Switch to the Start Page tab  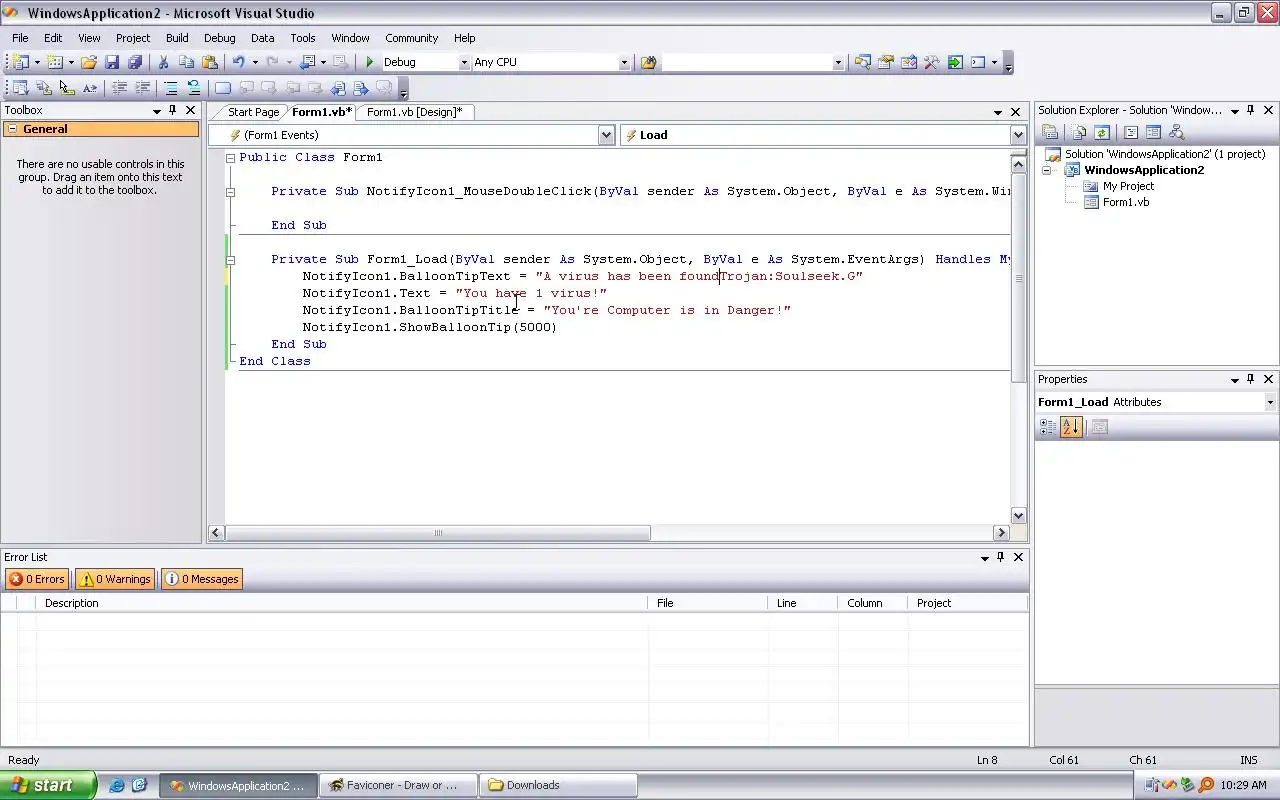(253, 112)
